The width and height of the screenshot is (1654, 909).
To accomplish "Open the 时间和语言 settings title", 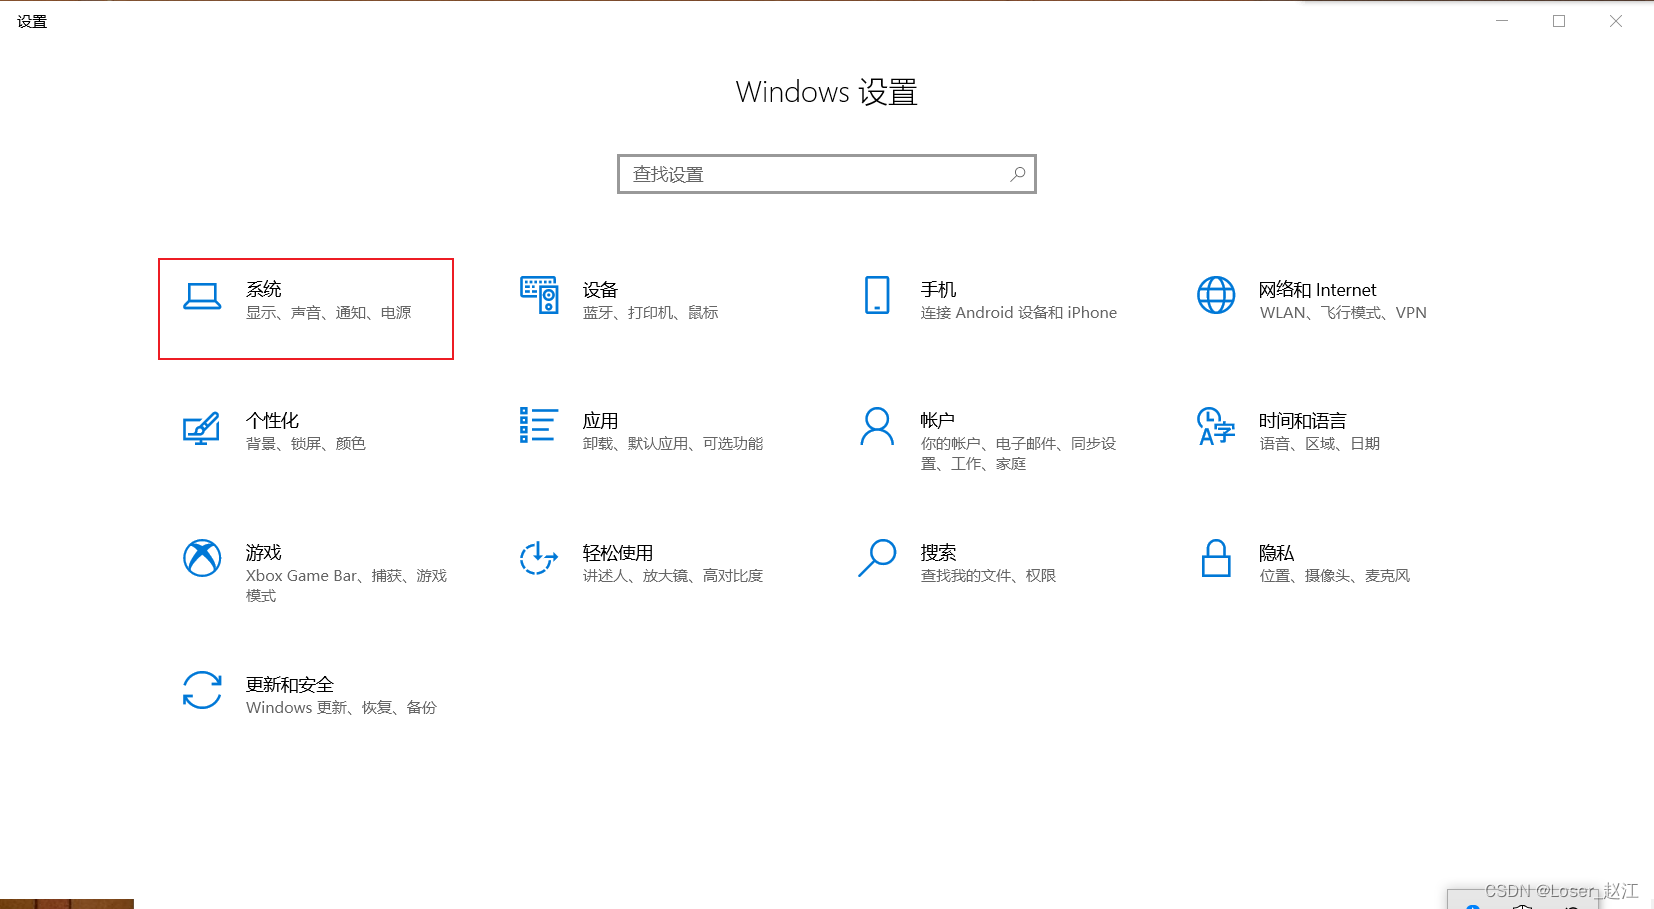I will pos(1303,421).
